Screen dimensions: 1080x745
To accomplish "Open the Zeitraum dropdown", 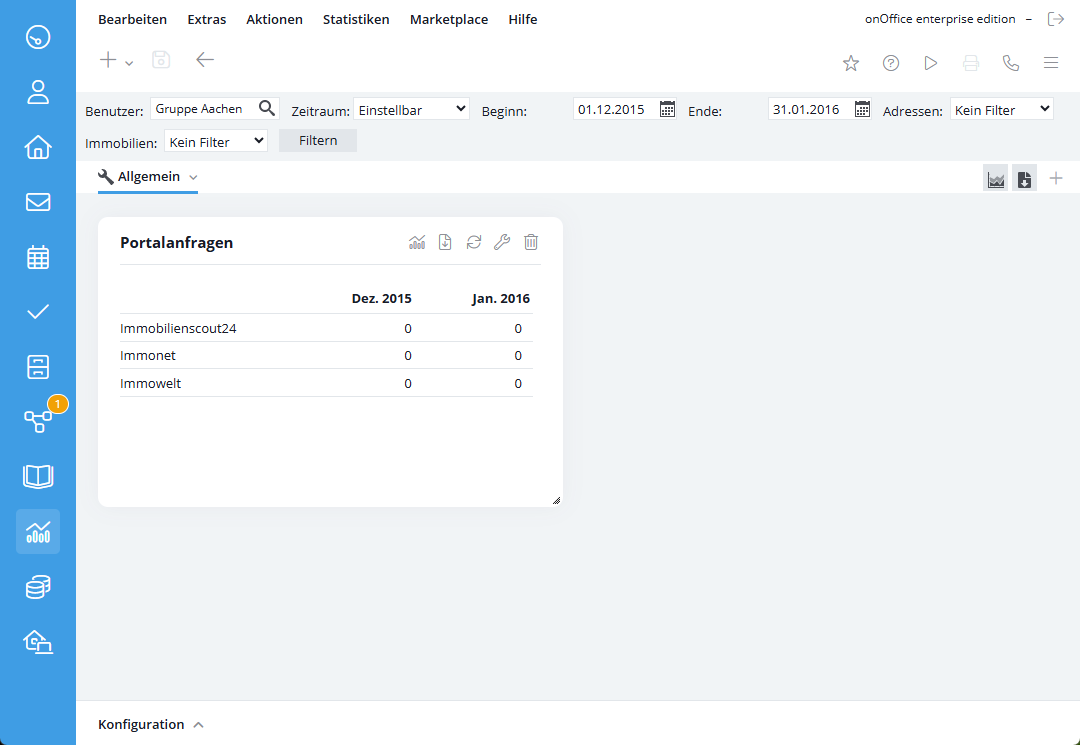I will 411,109.
